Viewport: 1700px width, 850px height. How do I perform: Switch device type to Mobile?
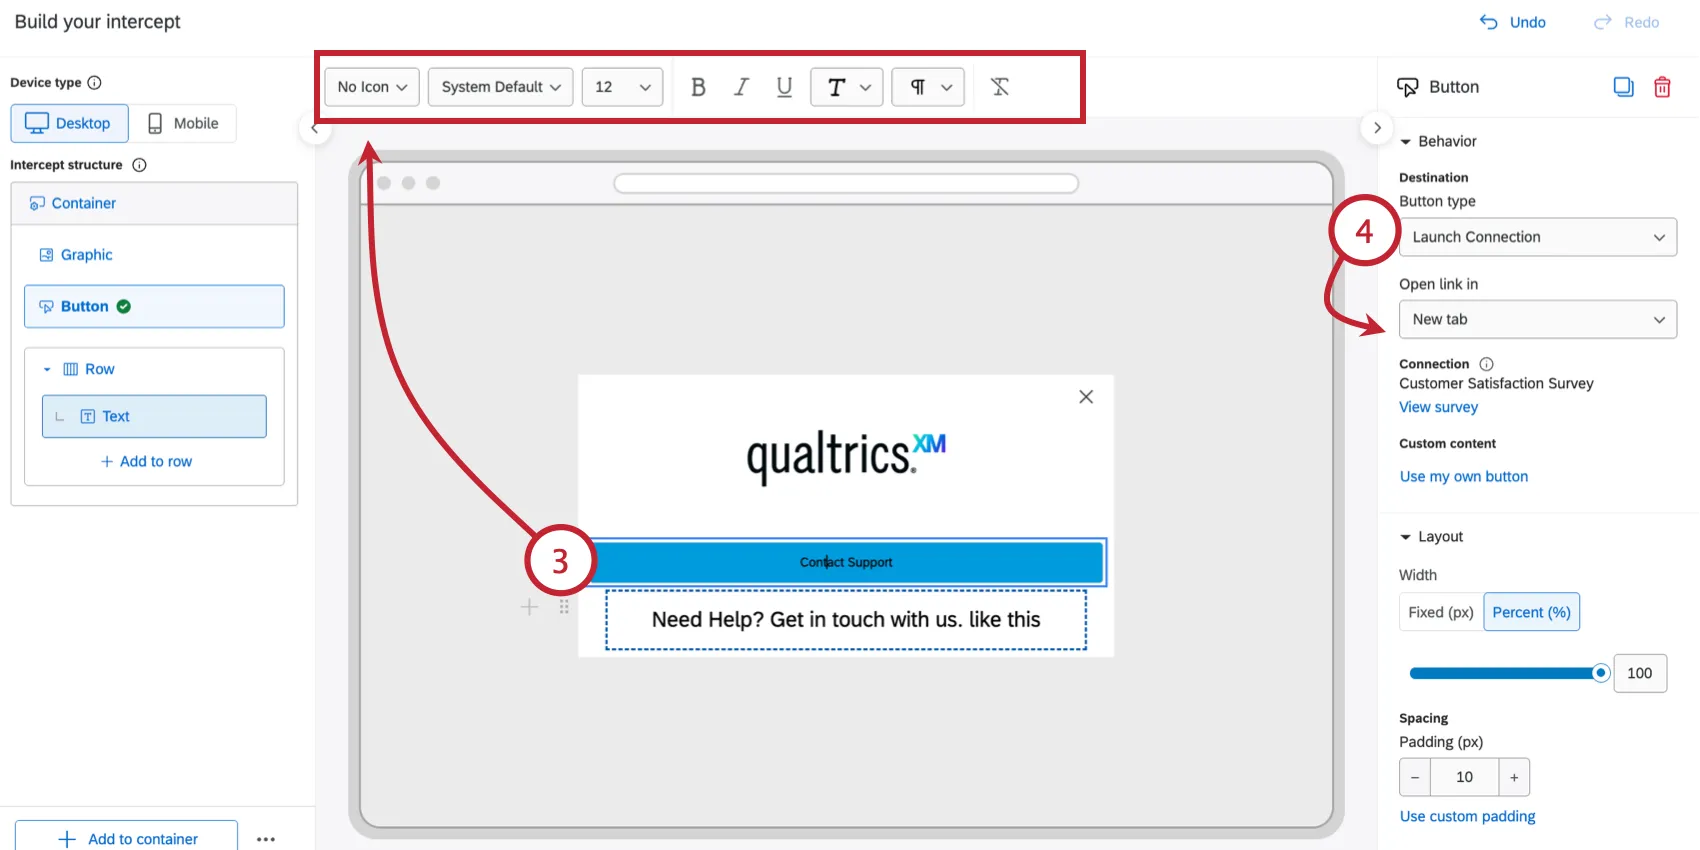pyautogui.click(x=184, y=123)
